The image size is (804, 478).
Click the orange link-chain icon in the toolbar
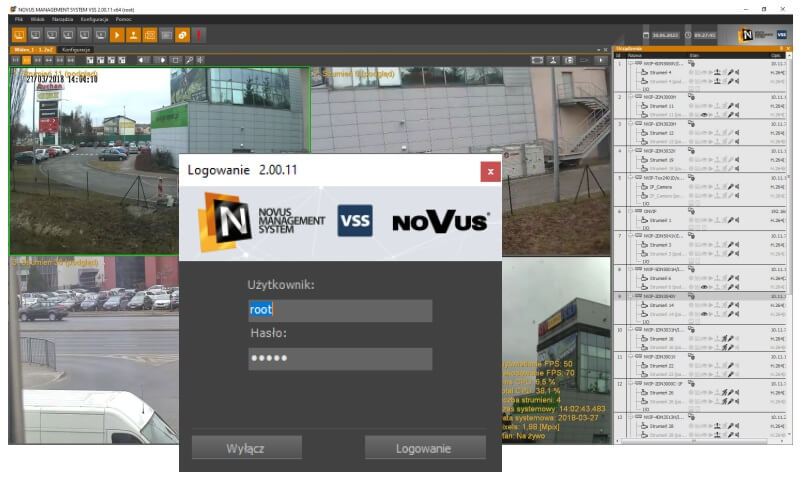[x=182, y=35]
